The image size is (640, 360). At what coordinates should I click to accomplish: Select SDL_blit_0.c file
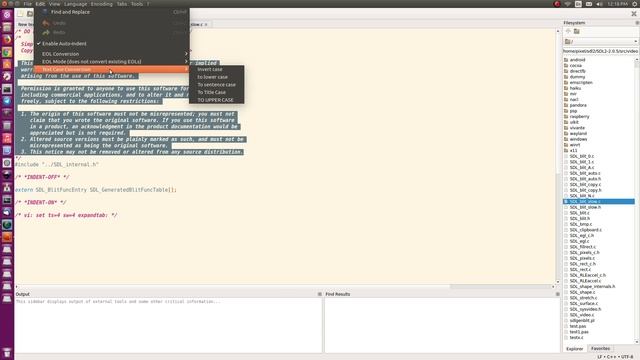[x=582, y=156]
